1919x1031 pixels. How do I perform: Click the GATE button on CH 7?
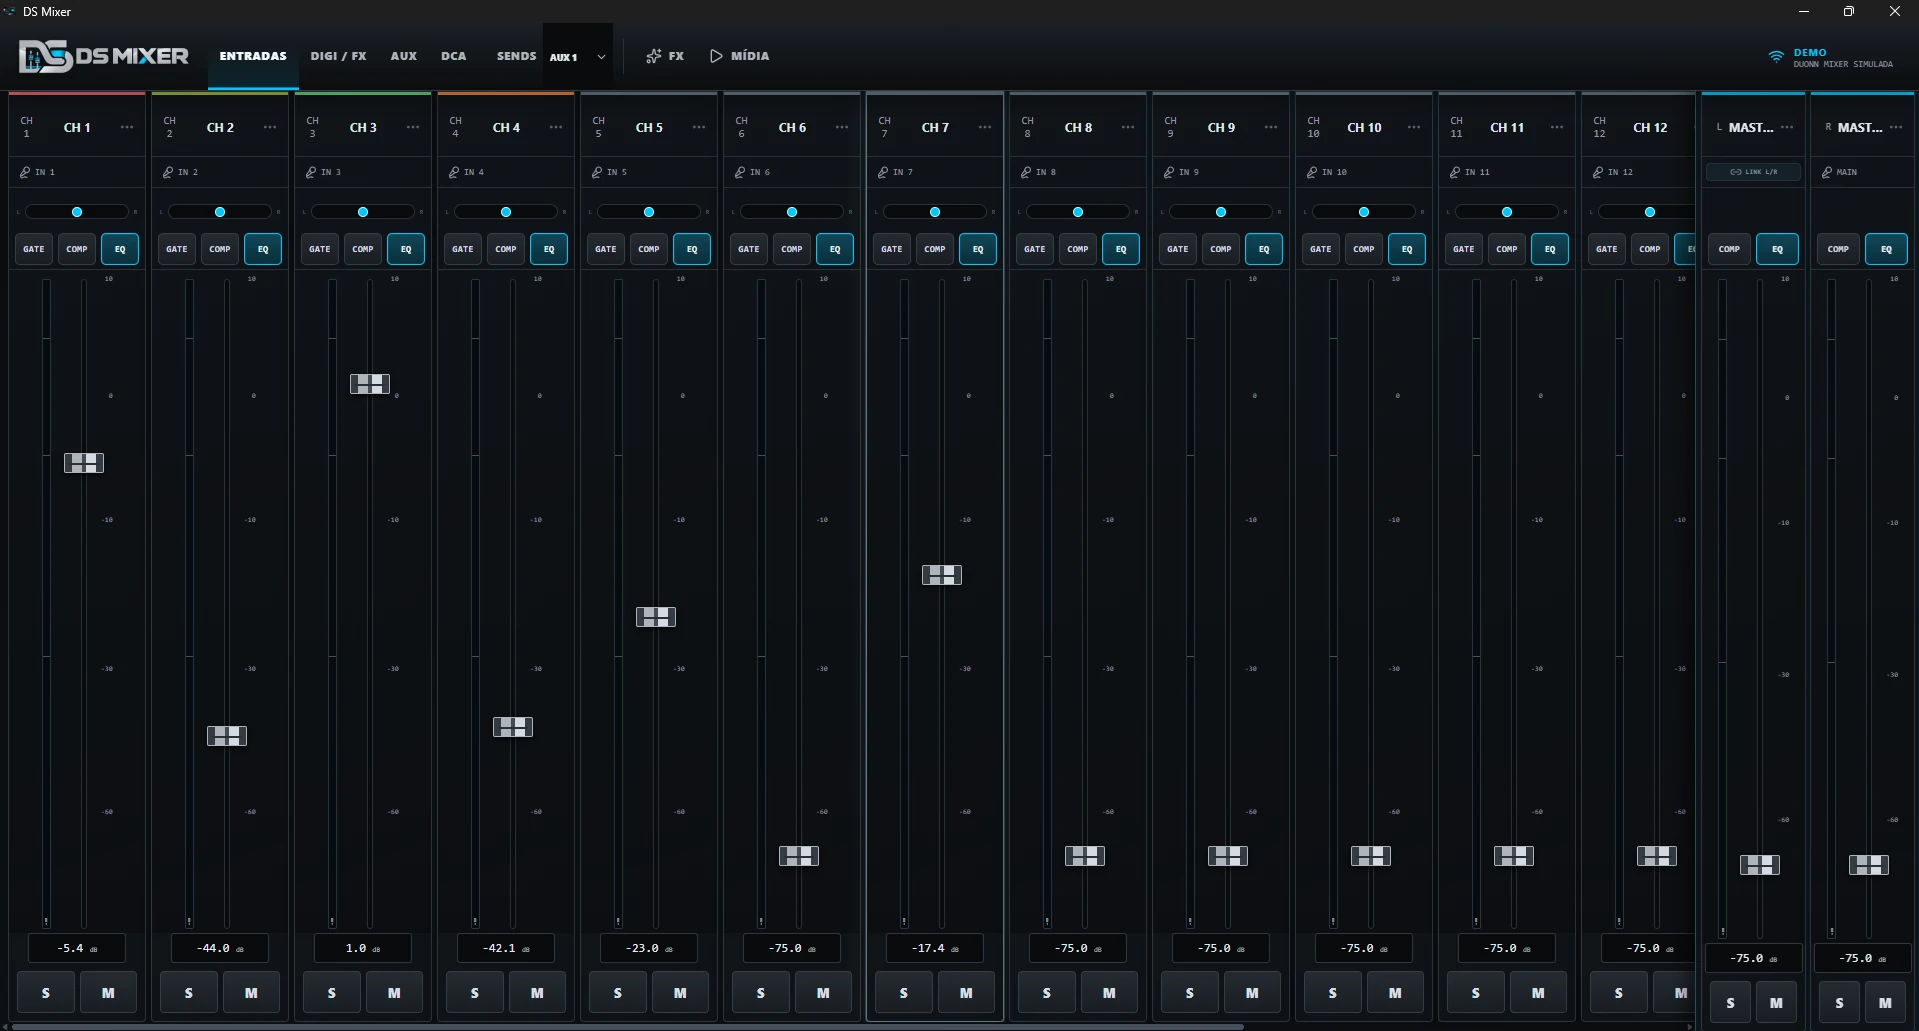[x=892, y=249]
